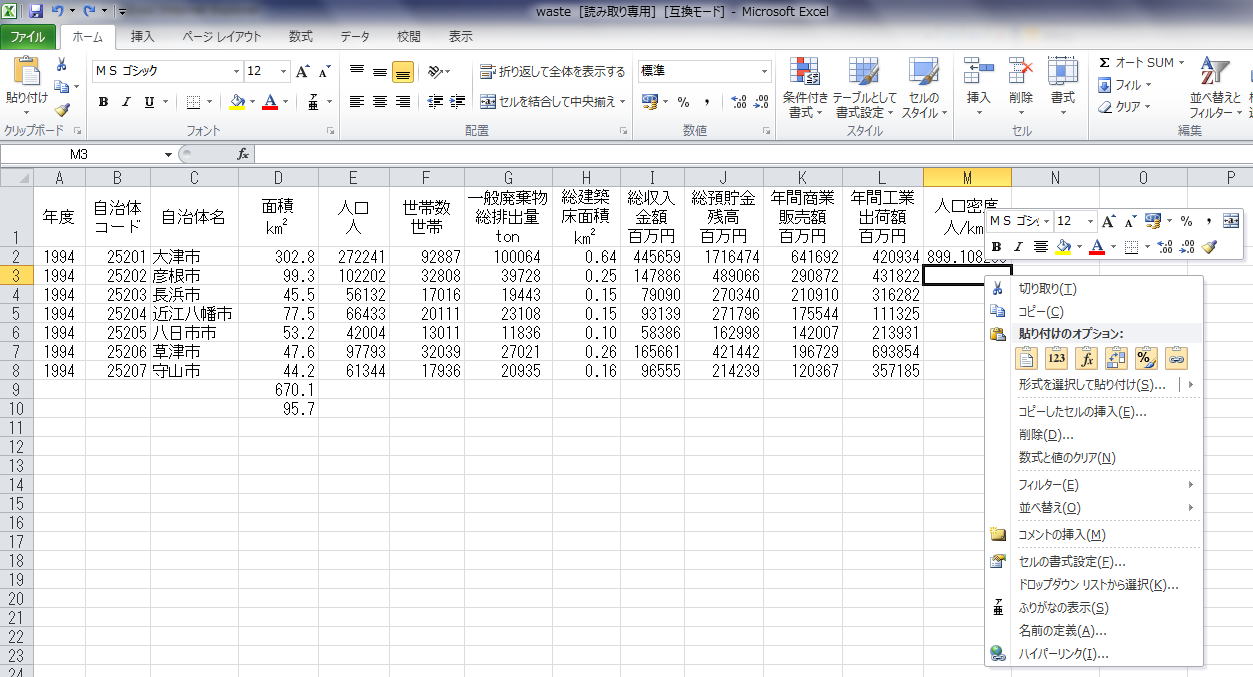Open the 並べ替えとフィルター dropdown
1253x677 pixels.
[x=1215, y=88]
